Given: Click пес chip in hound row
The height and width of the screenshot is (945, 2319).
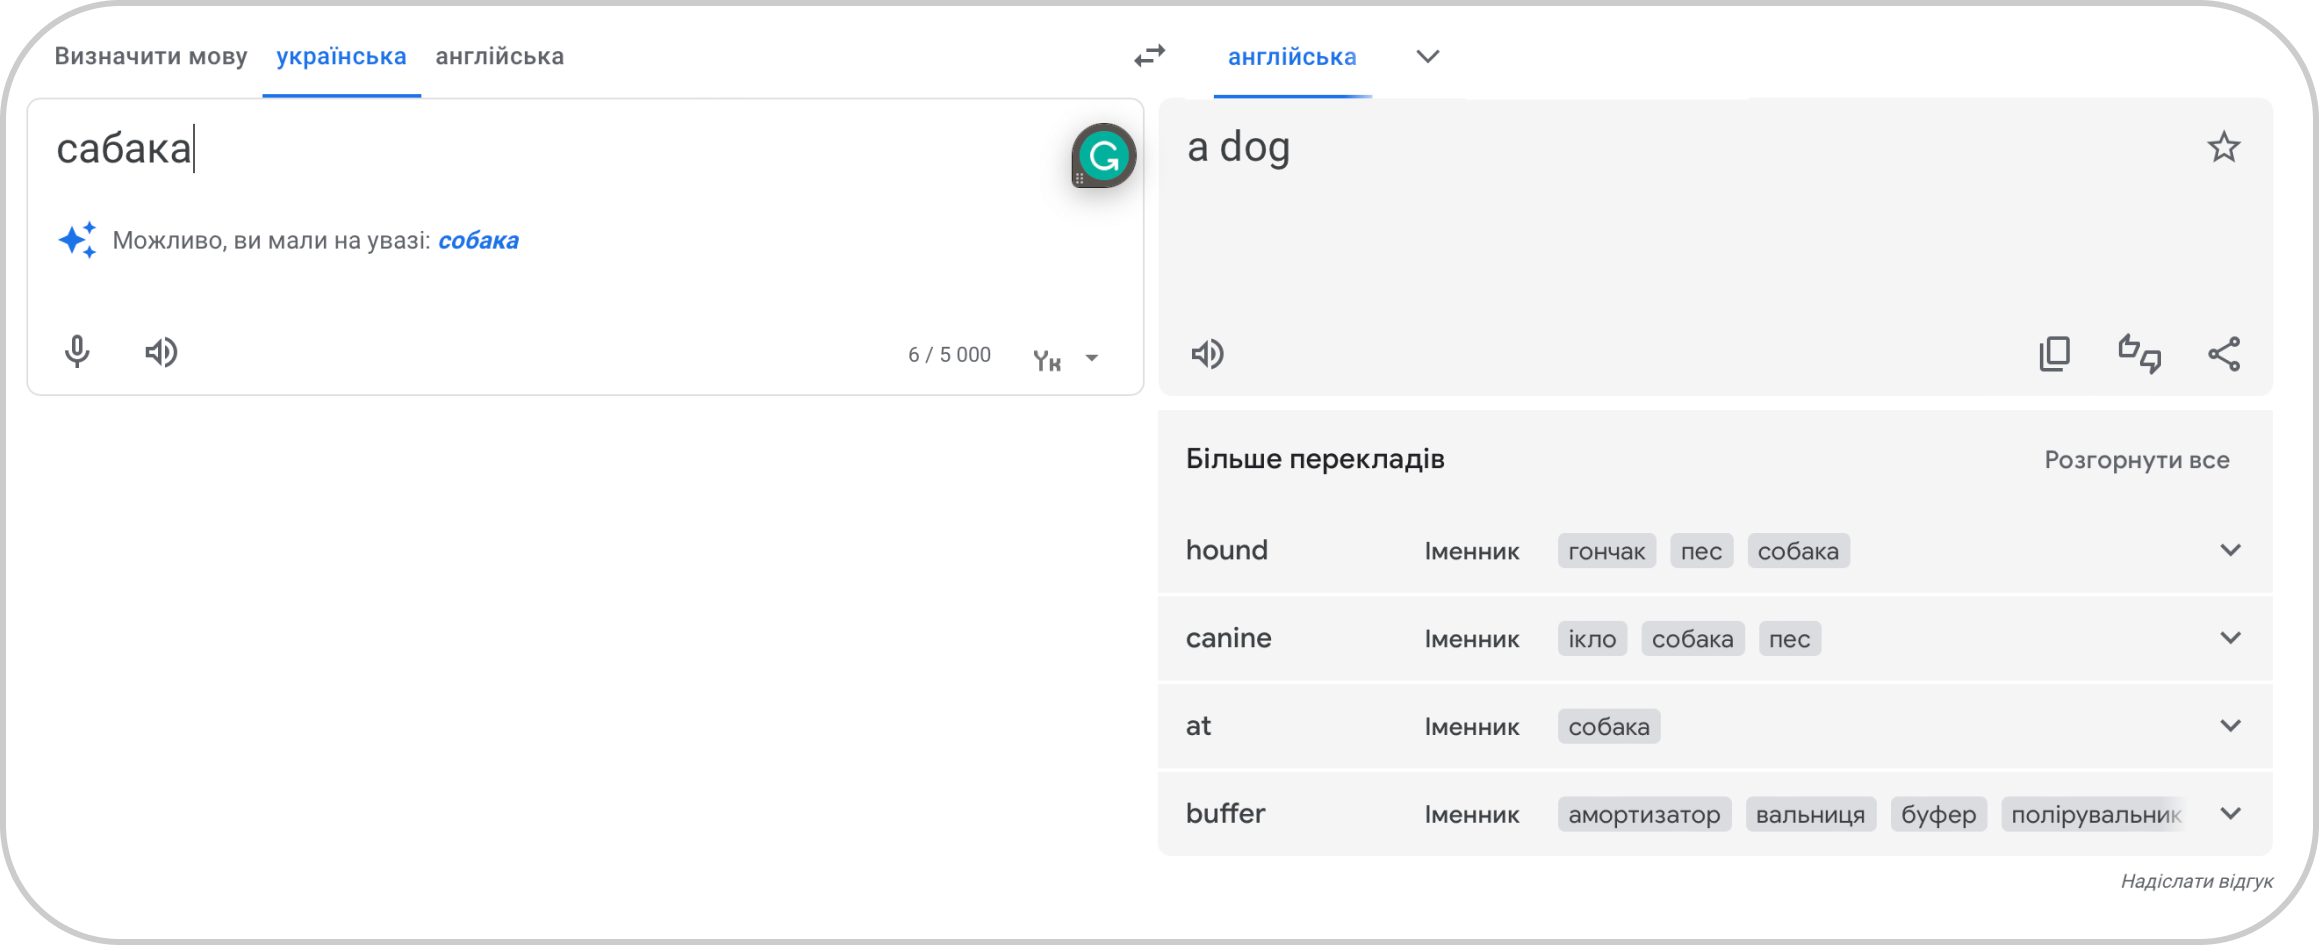Looking at the screenshot, I should pos(1701,551).
